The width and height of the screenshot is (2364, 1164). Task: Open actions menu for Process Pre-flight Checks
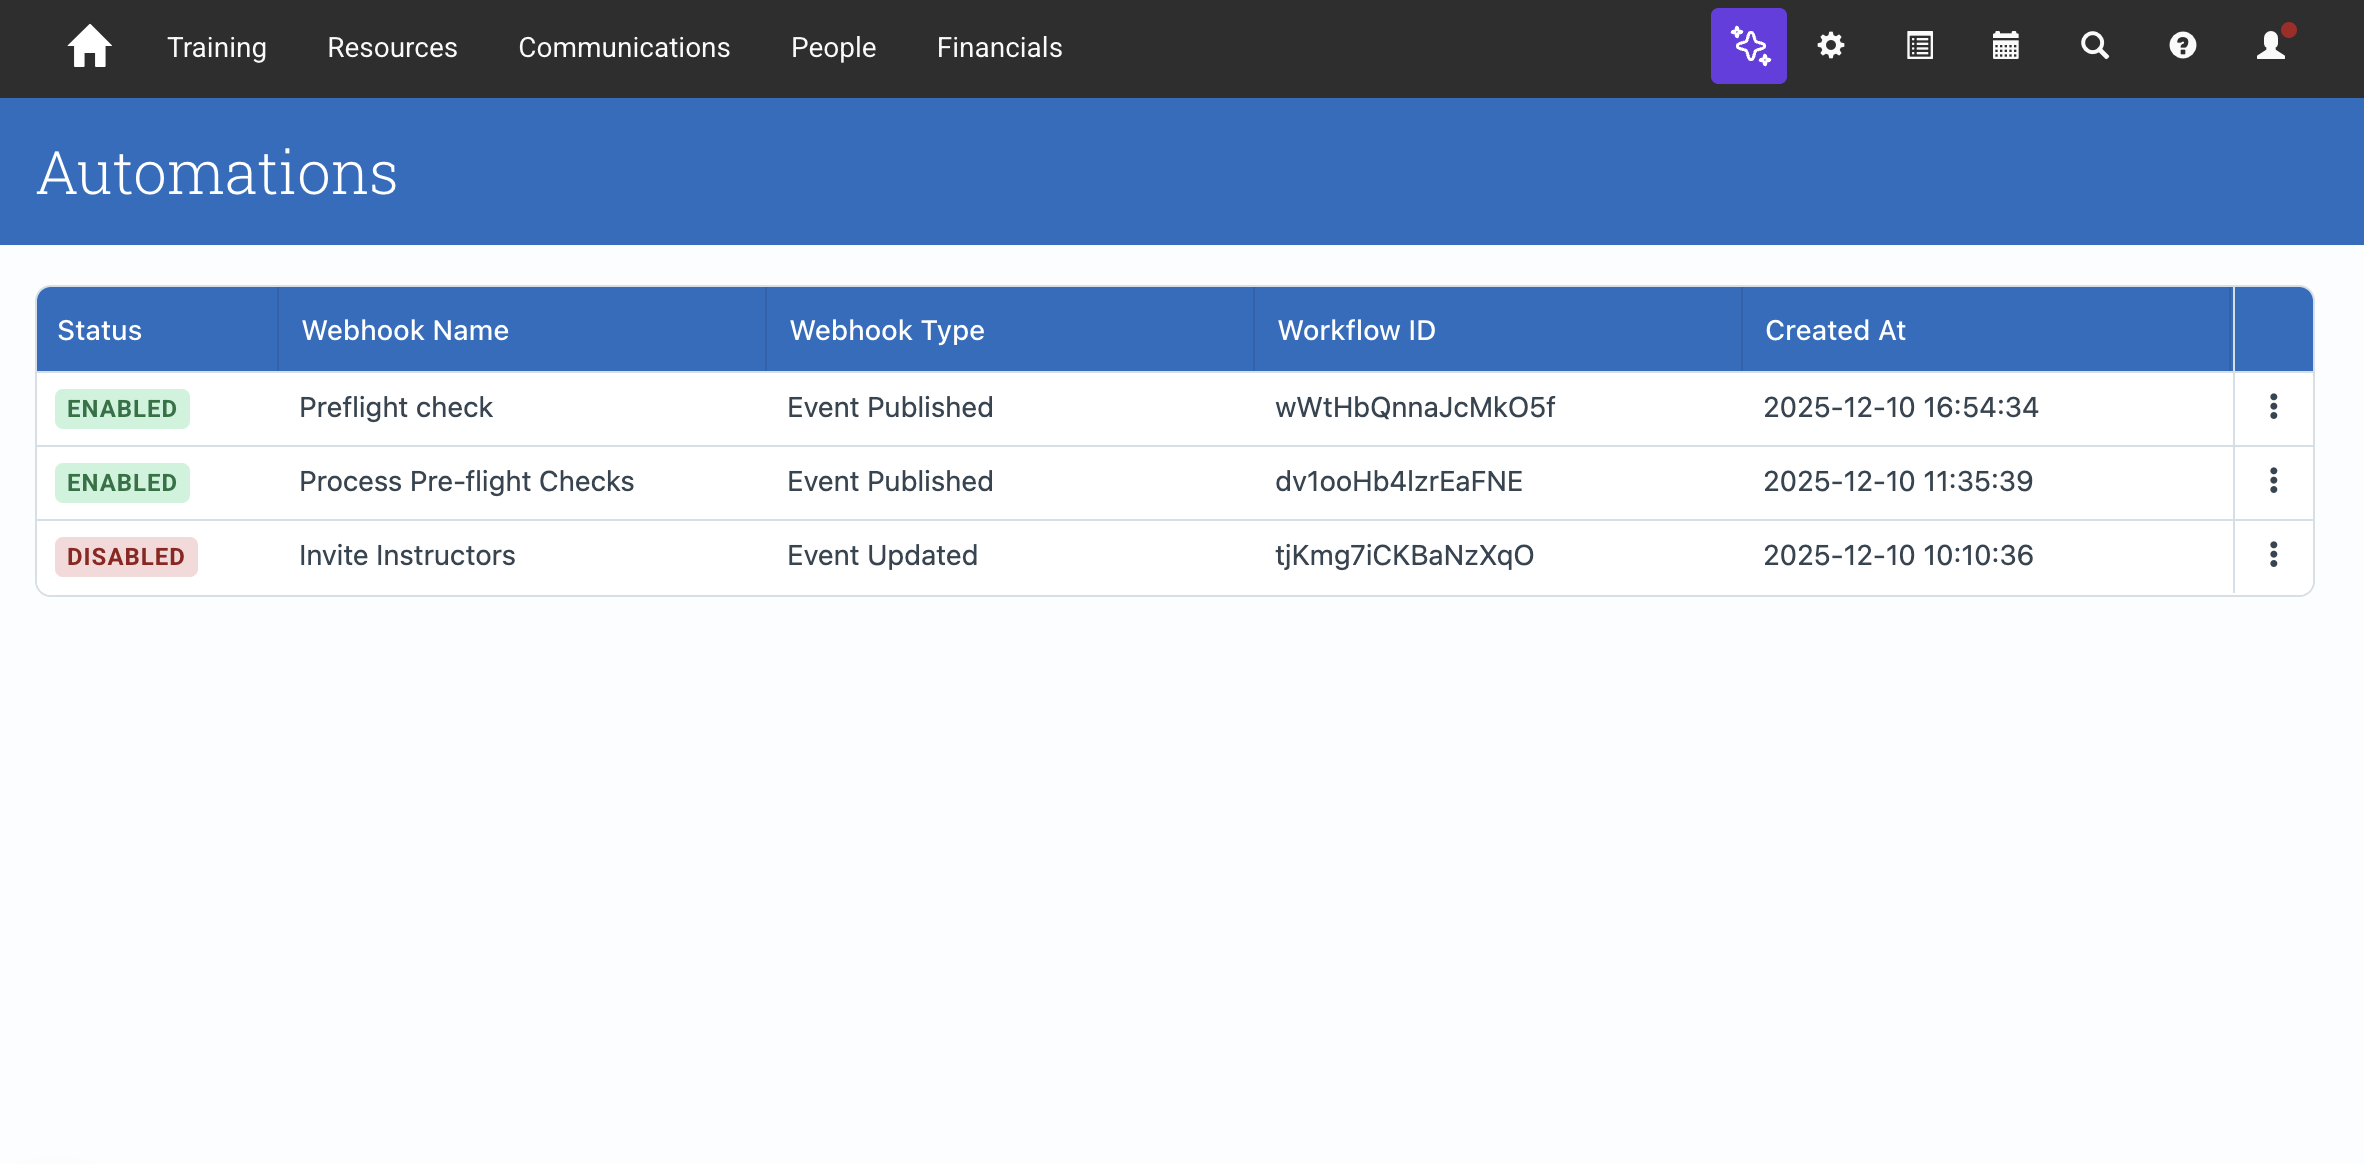pos(2273,481)
